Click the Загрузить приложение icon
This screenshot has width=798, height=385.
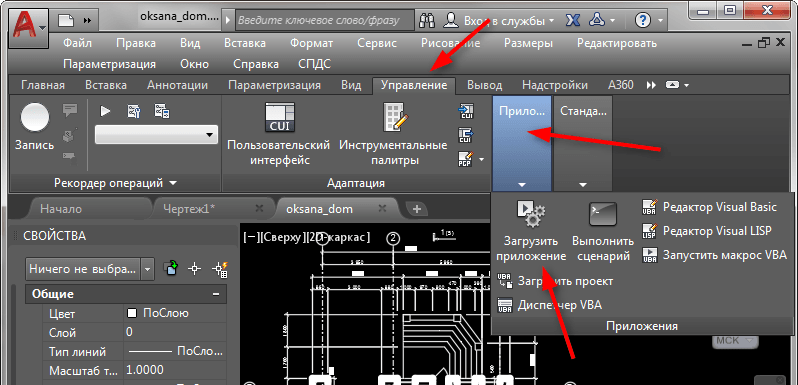click(x=530, y=214)
